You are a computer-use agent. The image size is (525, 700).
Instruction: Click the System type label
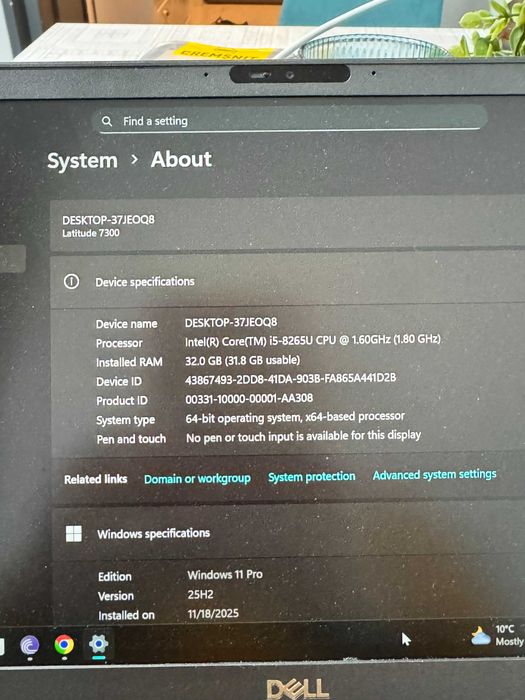[126, 420]
